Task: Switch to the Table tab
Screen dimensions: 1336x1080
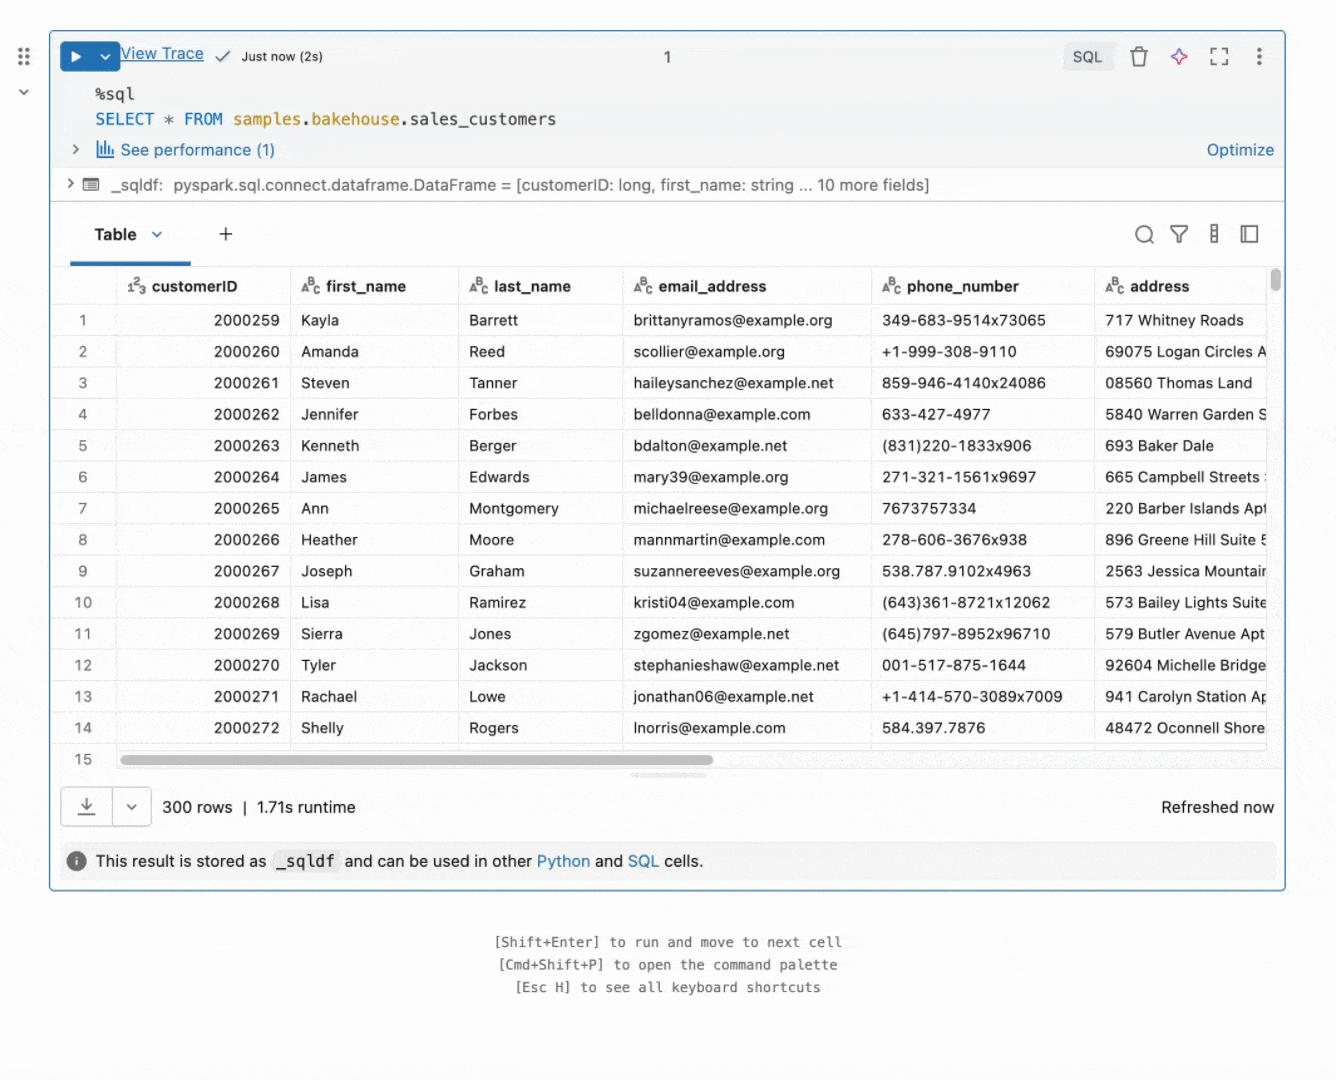Action: point(115,234)
